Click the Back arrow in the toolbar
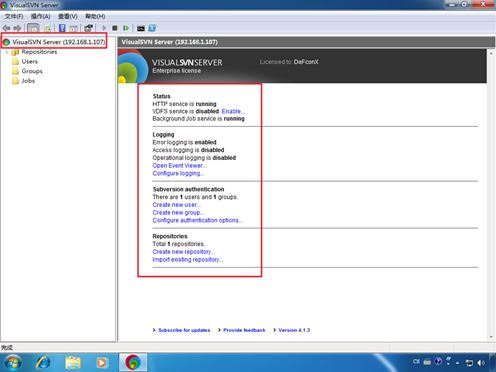This screenshot has width=496, height=372. coord(6,28)
